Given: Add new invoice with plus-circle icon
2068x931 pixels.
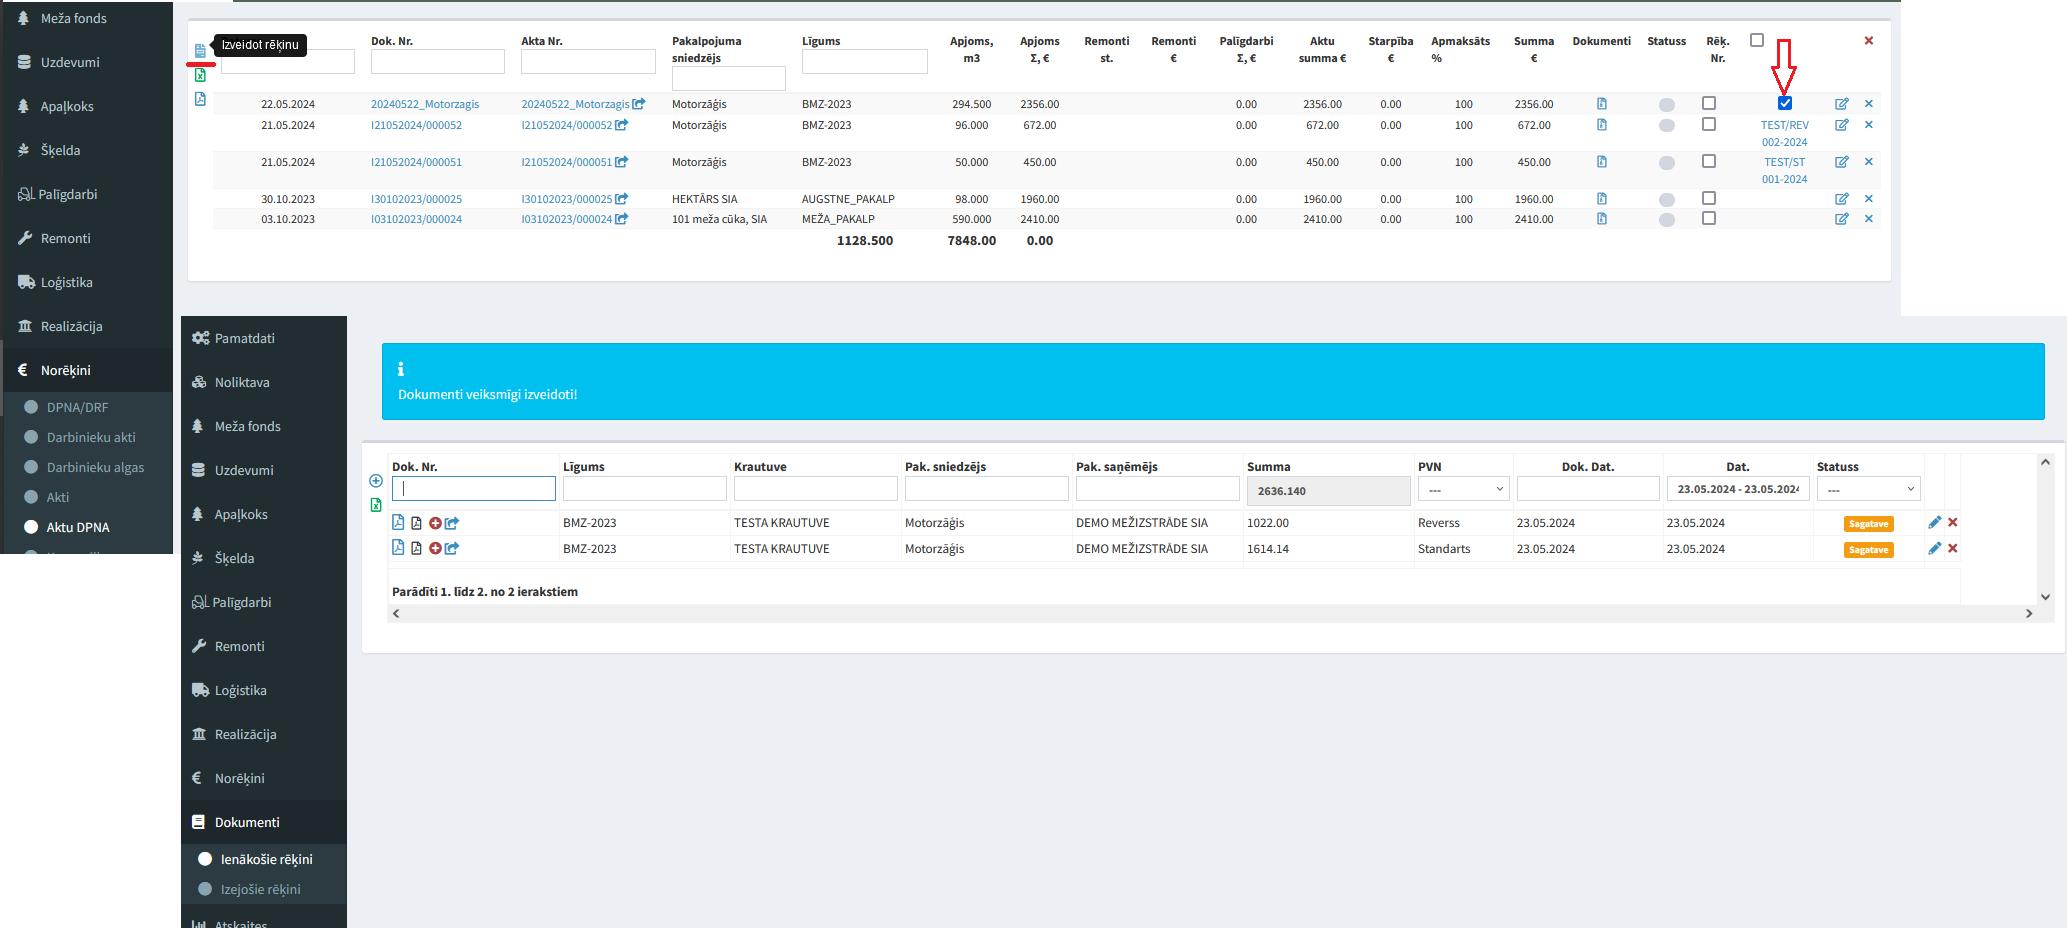Looking at the screenshot, I should [x=376, y=481].
